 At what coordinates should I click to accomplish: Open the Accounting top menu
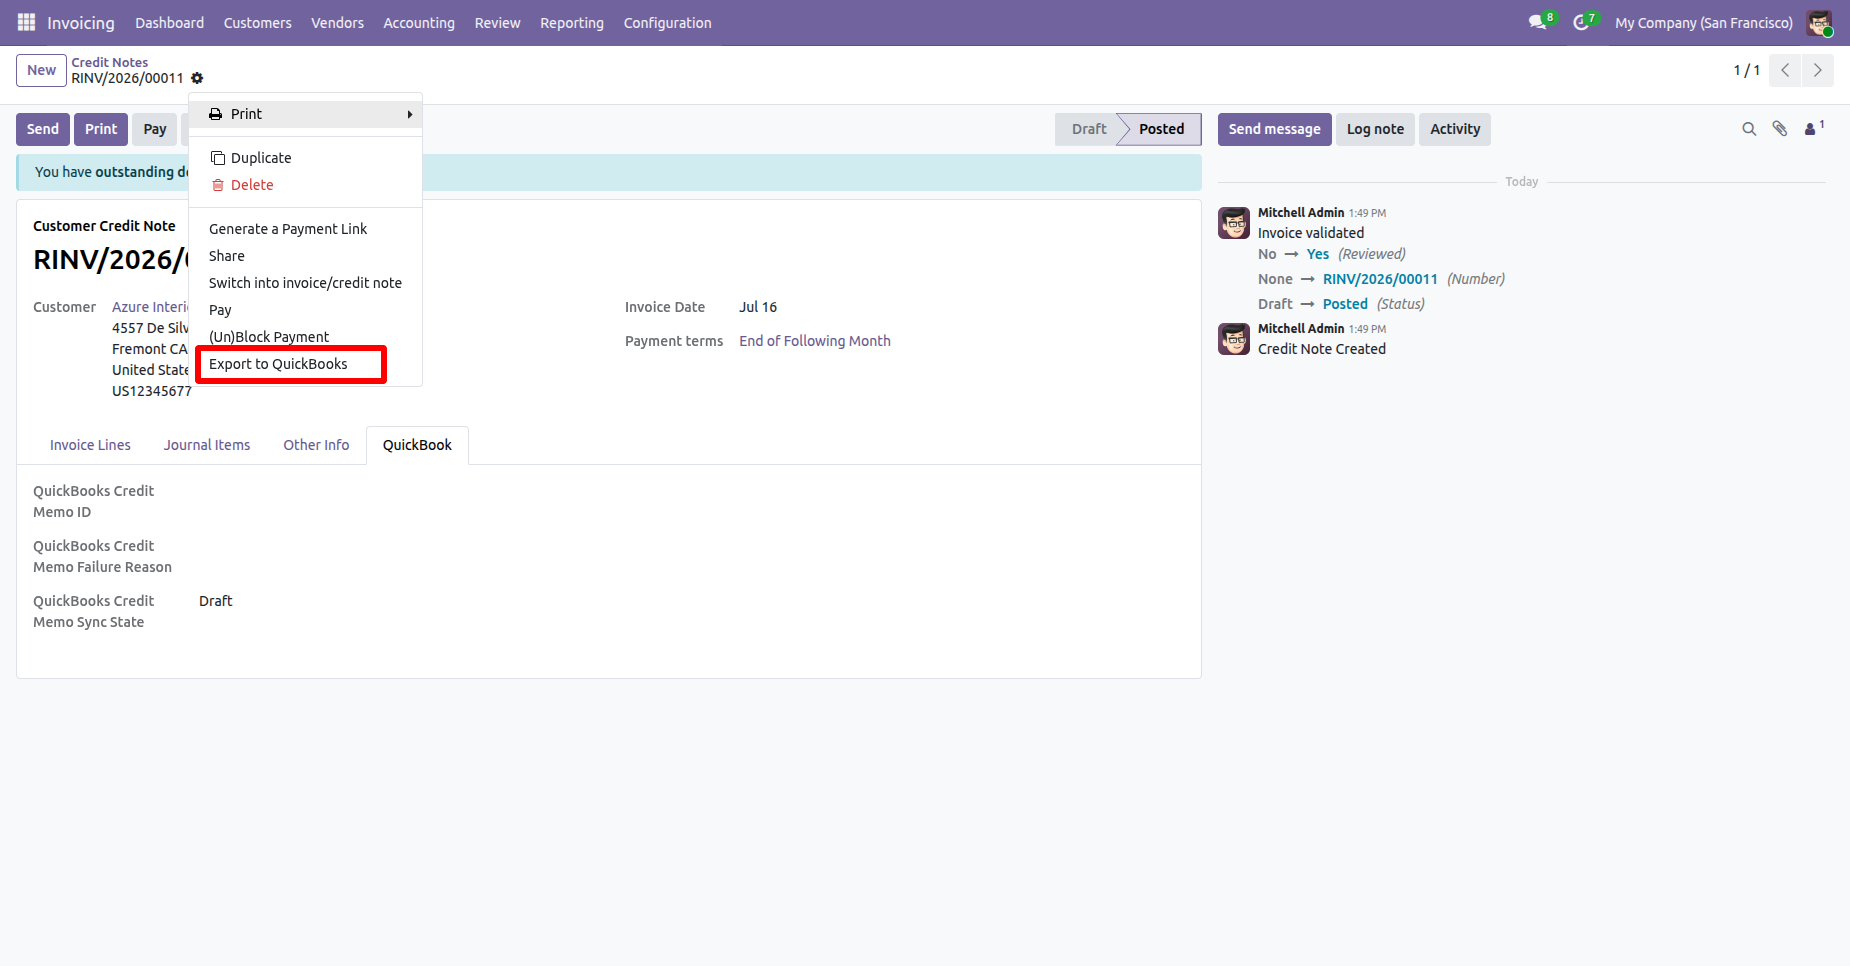(419, 22)
